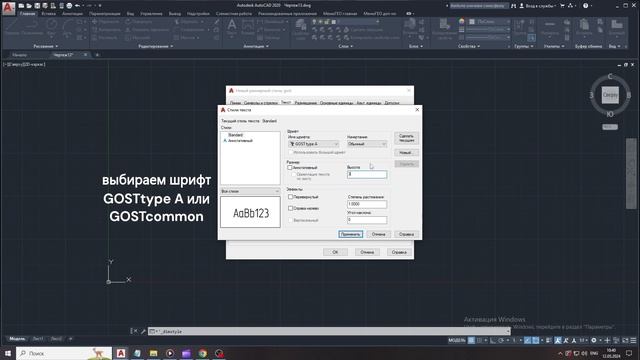
Task: Open the Все стили filter dropdown
Action: pos(250,191)
